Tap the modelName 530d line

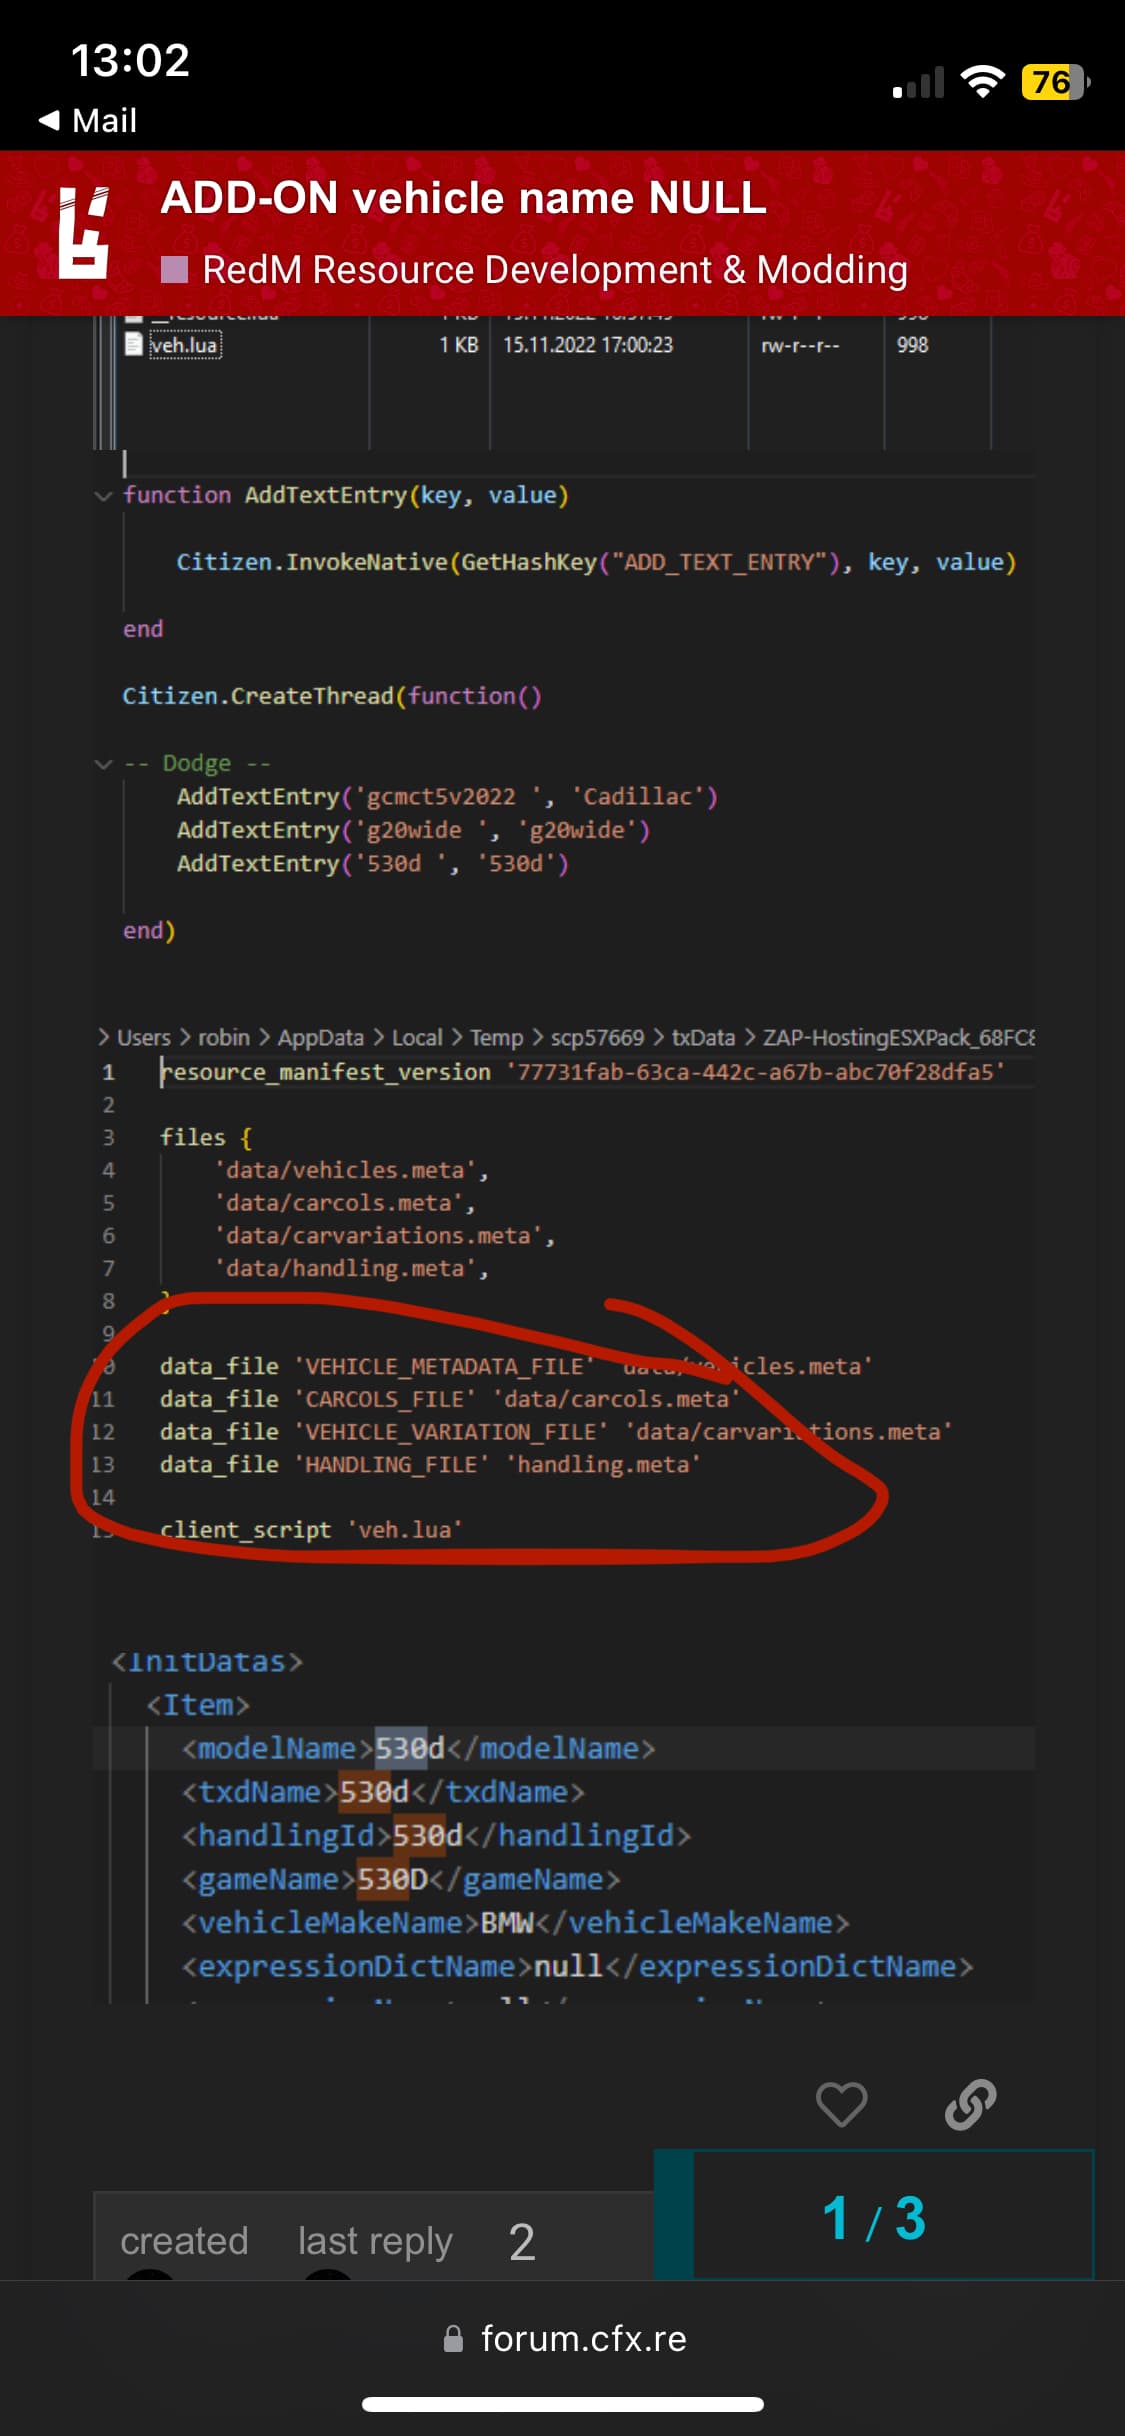click(418, 1748)
